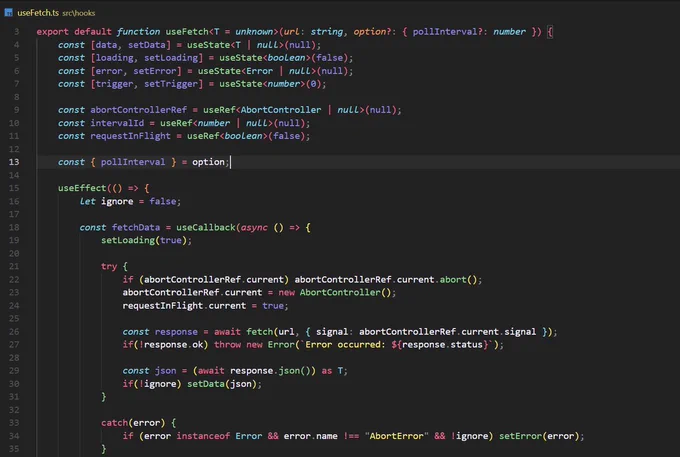The height and width of the screenshot is (457, 680).
Task: Click 'response.status' inside the template string
Action: pos(442,345)
